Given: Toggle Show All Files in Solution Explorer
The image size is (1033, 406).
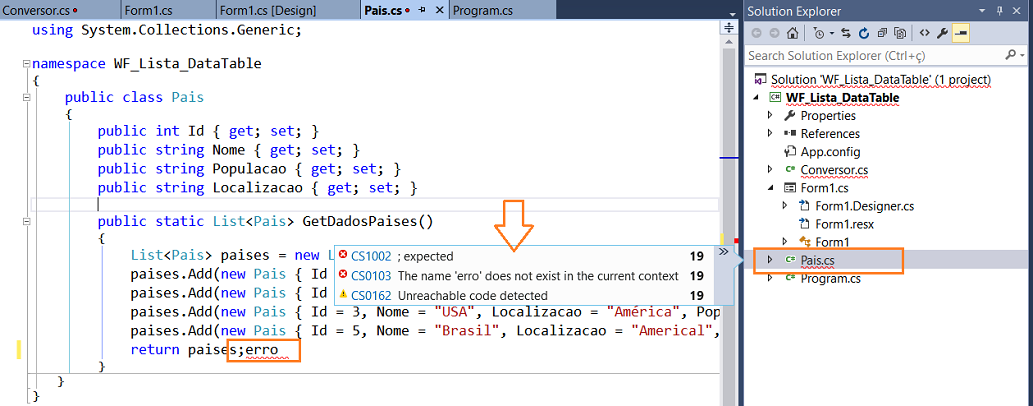Looking at the screenshot, I should click(901, 32).
